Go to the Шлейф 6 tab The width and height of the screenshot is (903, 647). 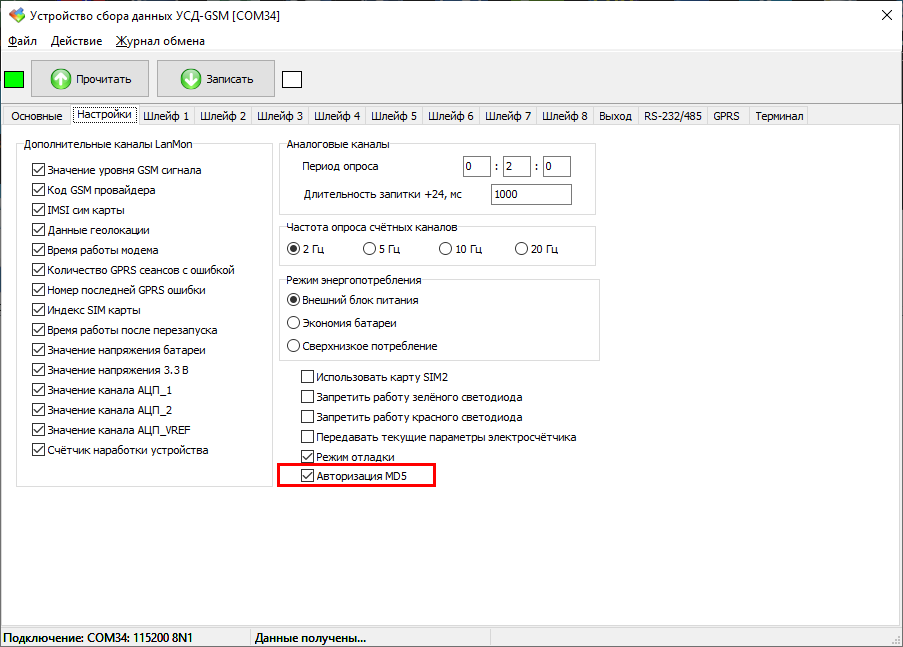click(451, 116)
